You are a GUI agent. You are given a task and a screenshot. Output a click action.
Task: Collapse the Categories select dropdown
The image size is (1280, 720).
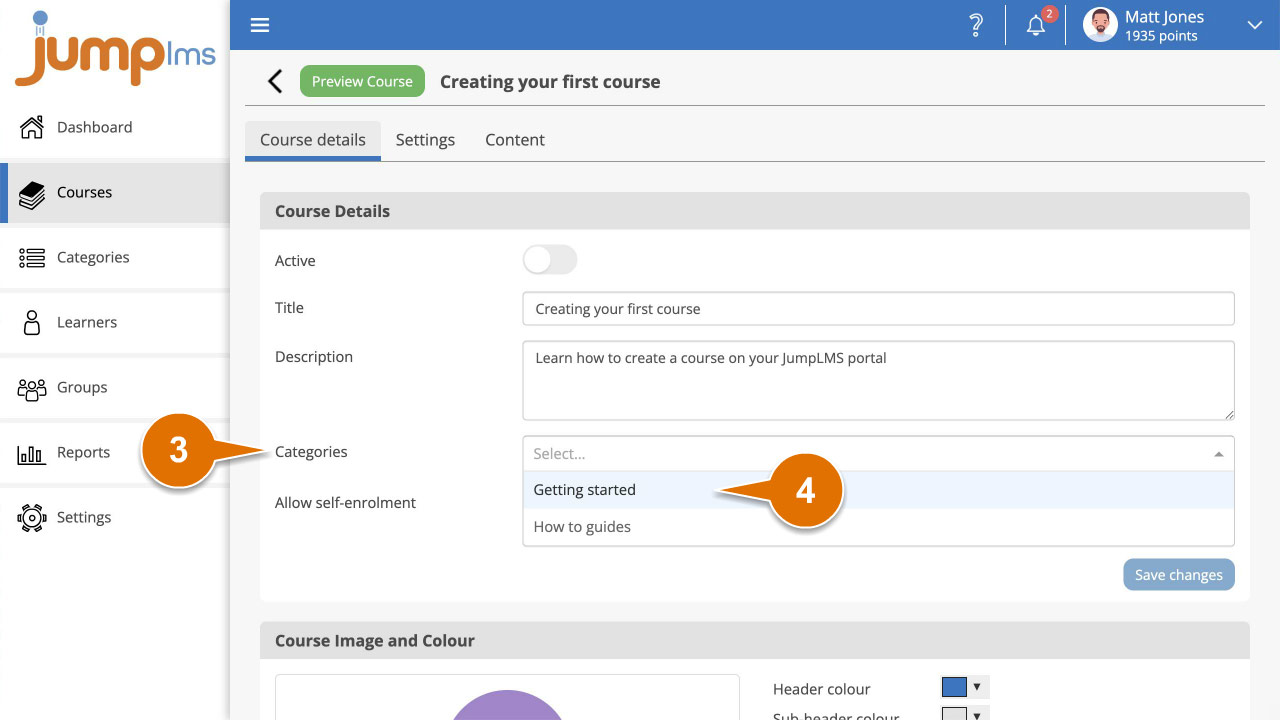1218,454
